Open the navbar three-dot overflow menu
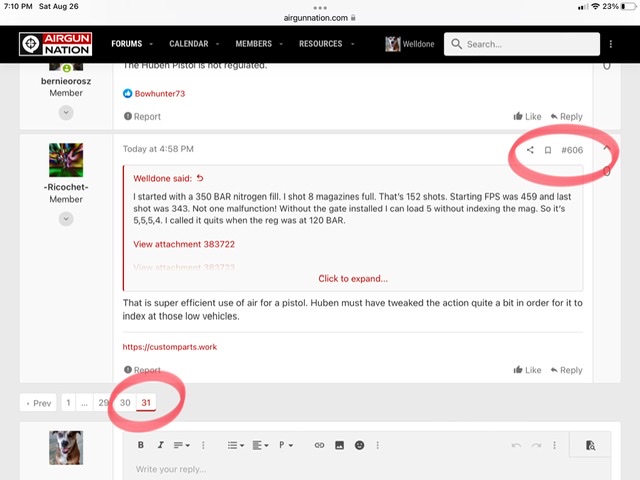The width and height of the screenshot is (640, 480). click(611, 44)
